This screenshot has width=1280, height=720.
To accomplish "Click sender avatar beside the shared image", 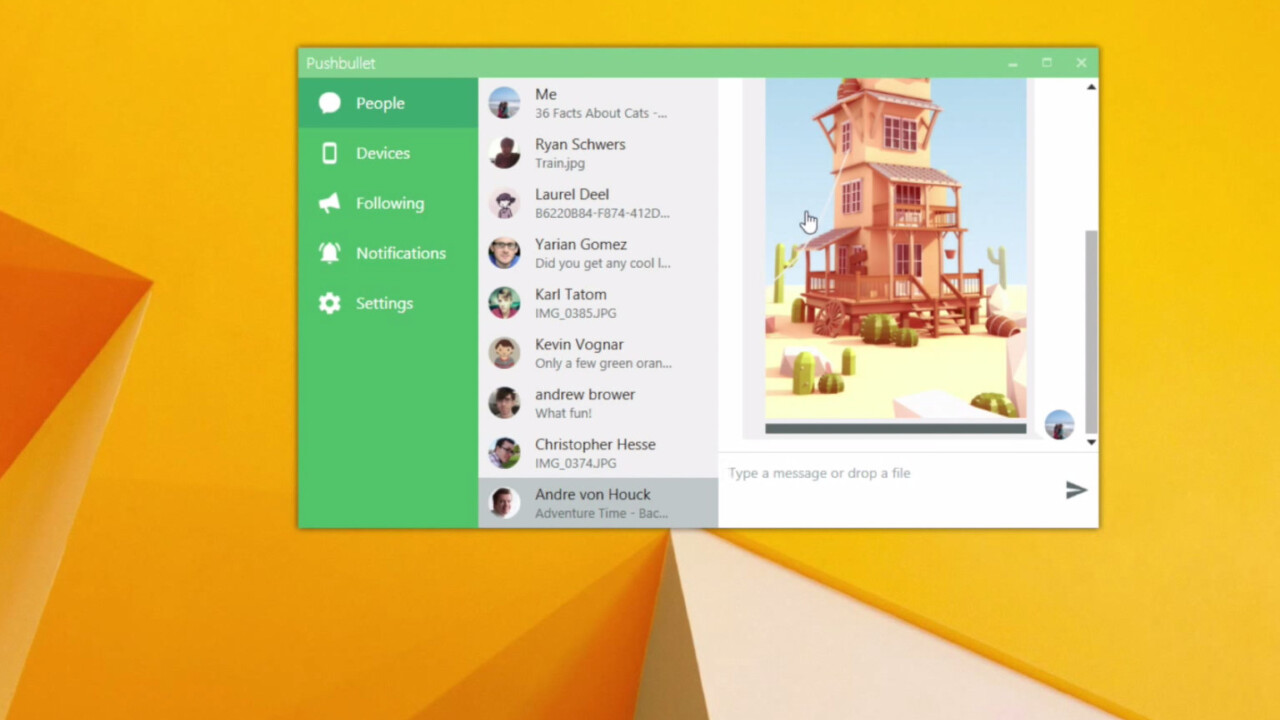I will coord(1059,424).
